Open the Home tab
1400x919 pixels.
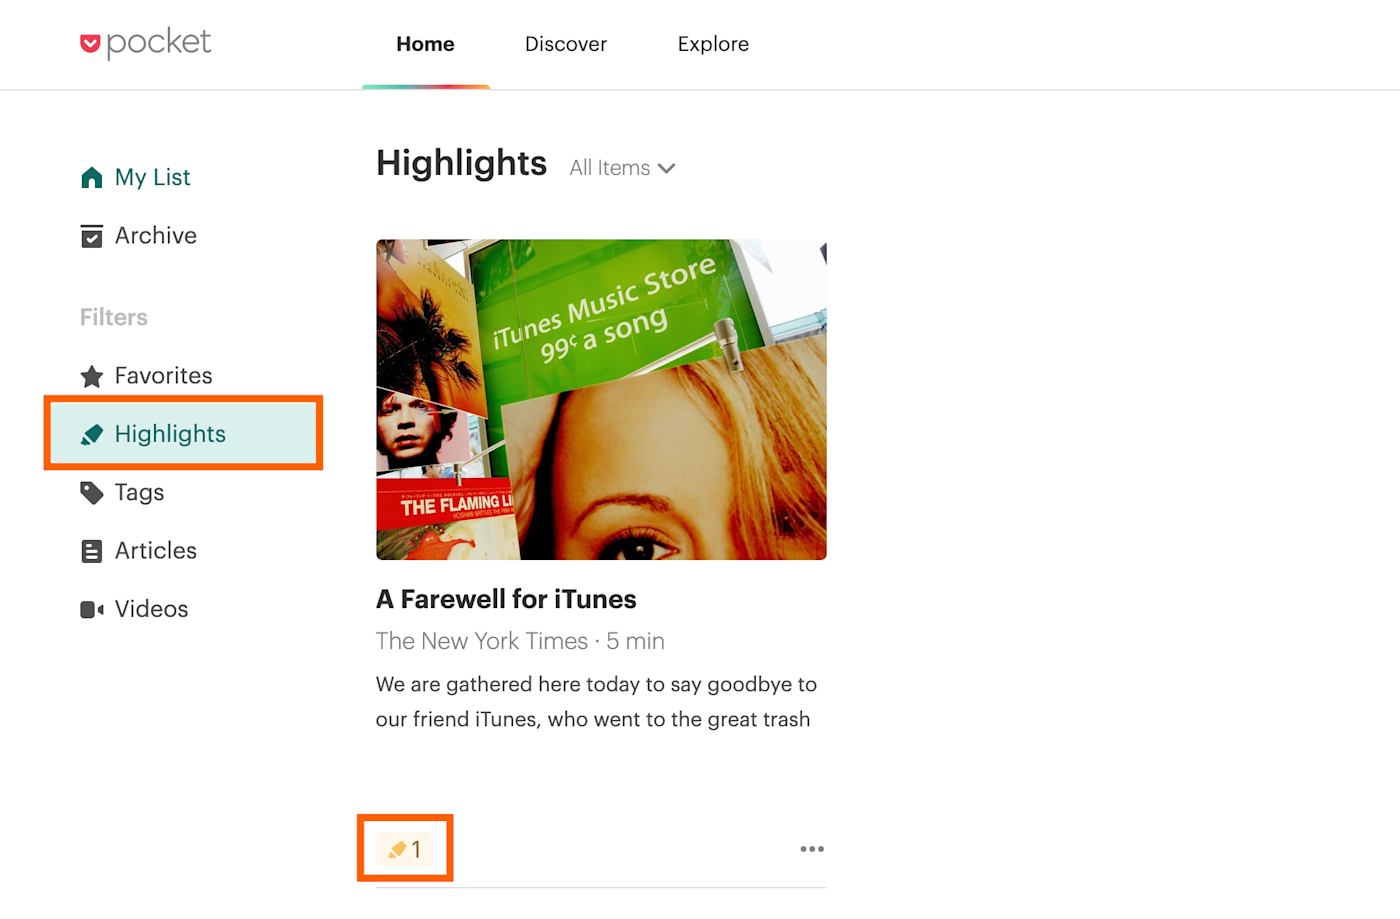(425, 44)
